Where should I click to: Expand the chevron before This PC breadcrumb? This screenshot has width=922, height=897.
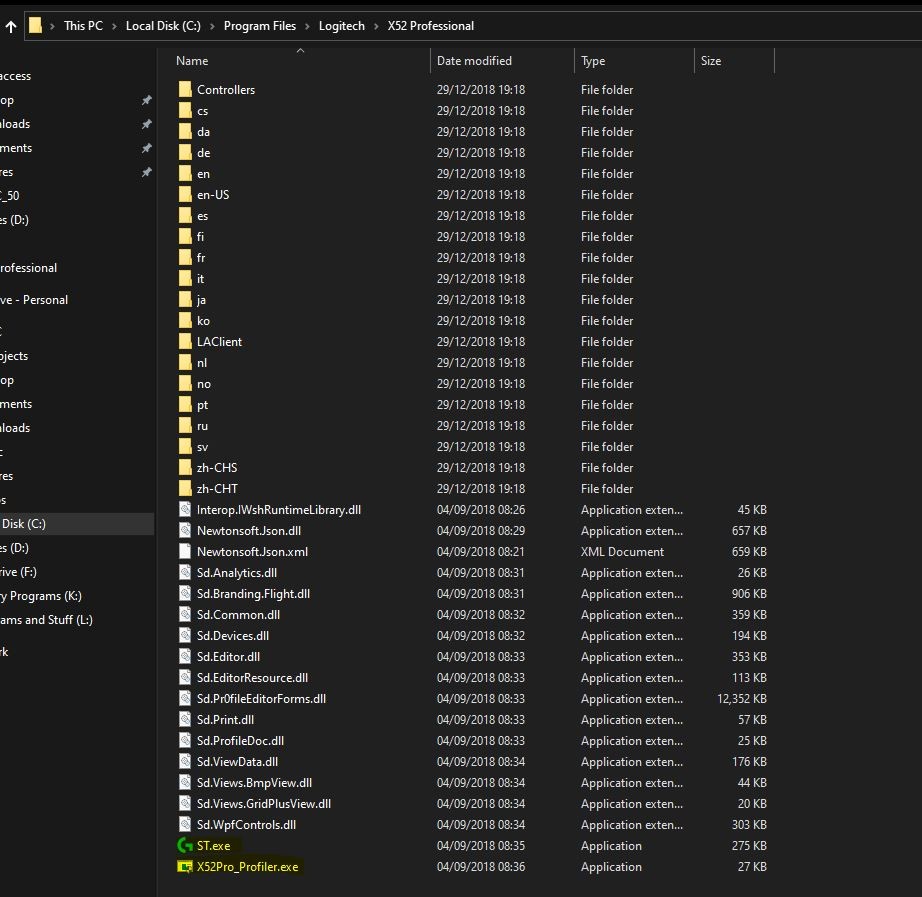52,26
